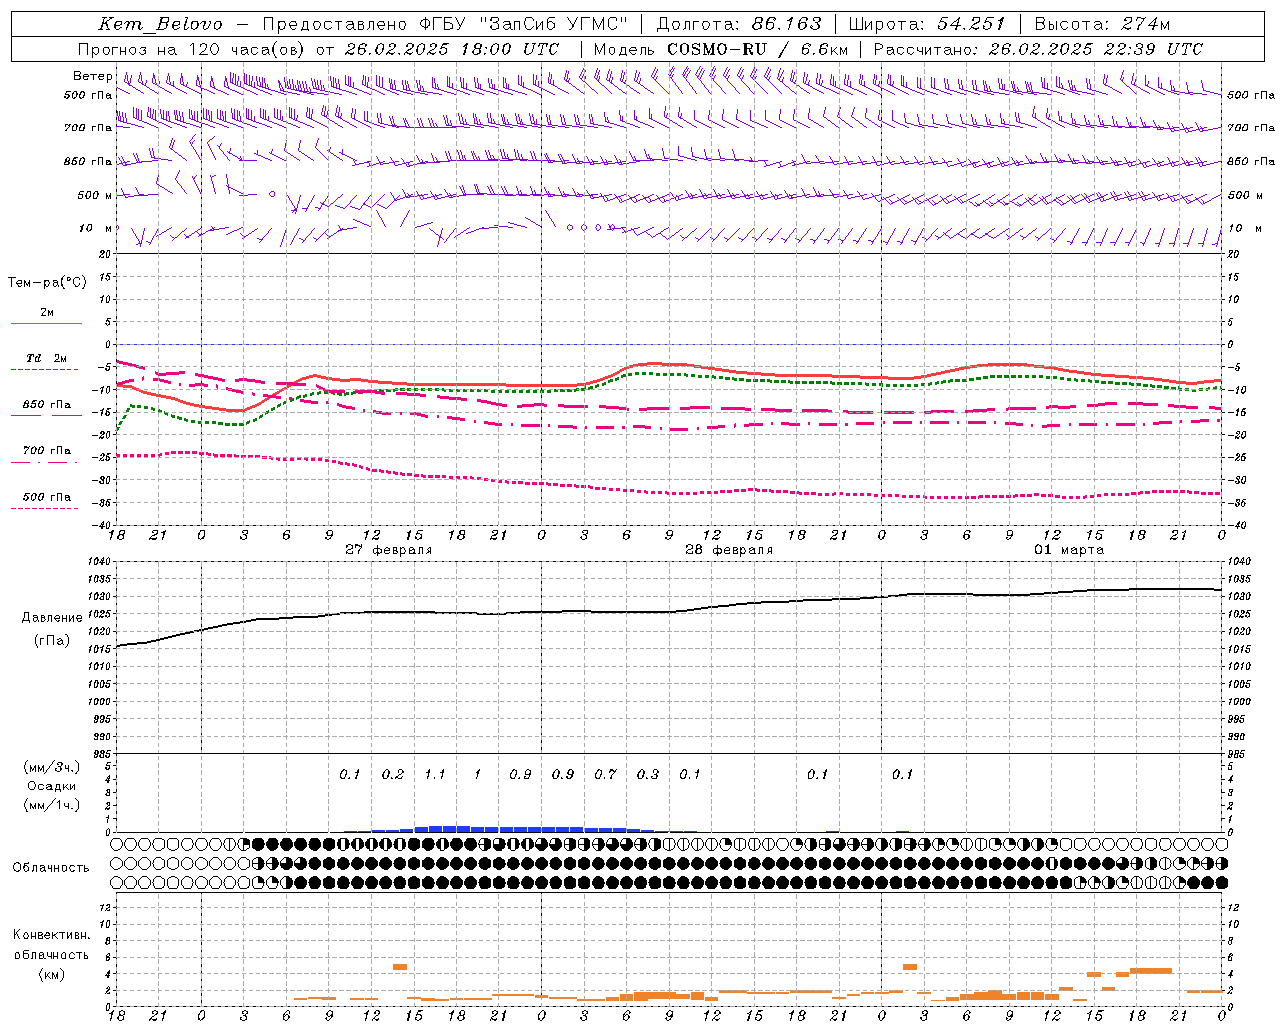Image resolution: width=1280 pixels, height=1024 pixels.
Task: Click the 'Облачность' cloudiness label
Action: tap(51, 867)
